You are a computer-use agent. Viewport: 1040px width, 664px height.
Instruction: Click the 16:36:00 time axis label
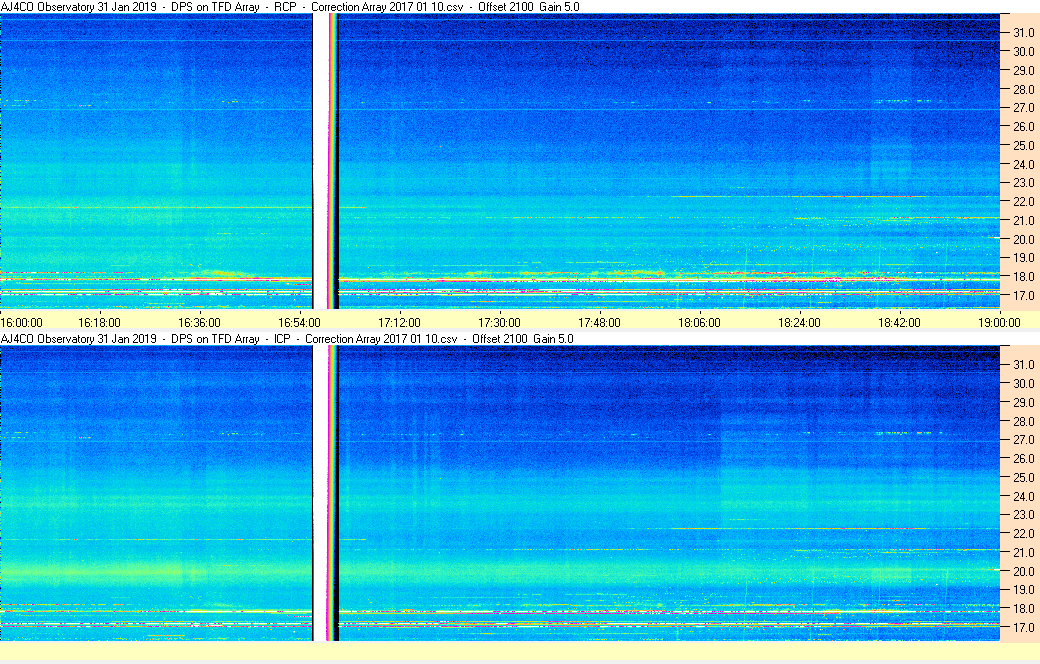pos(199,323)
